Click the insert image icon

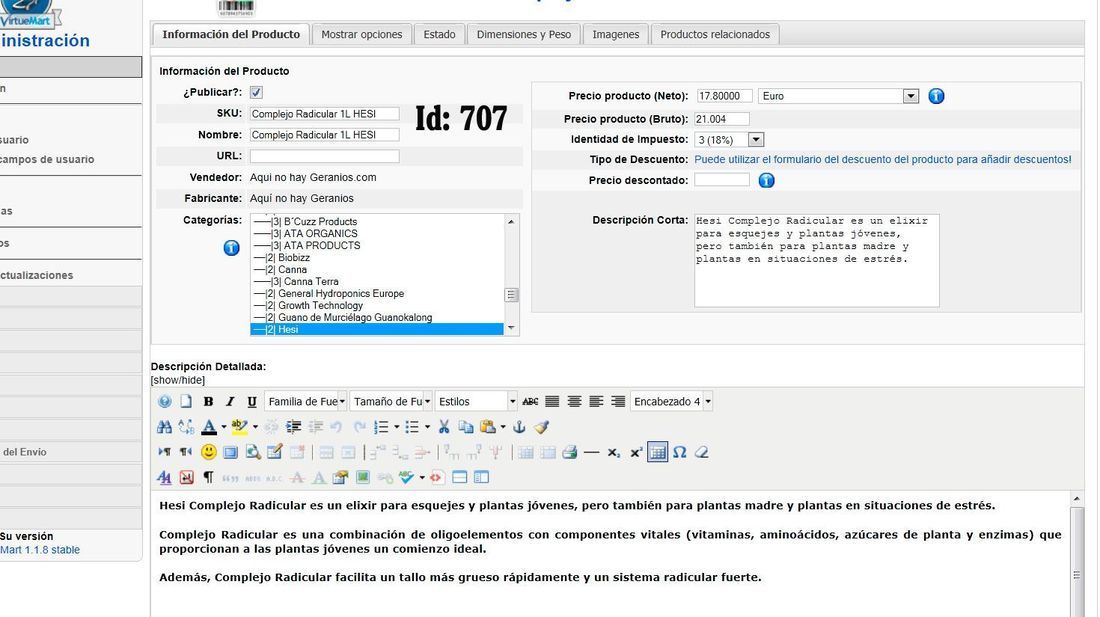point(363,477)
